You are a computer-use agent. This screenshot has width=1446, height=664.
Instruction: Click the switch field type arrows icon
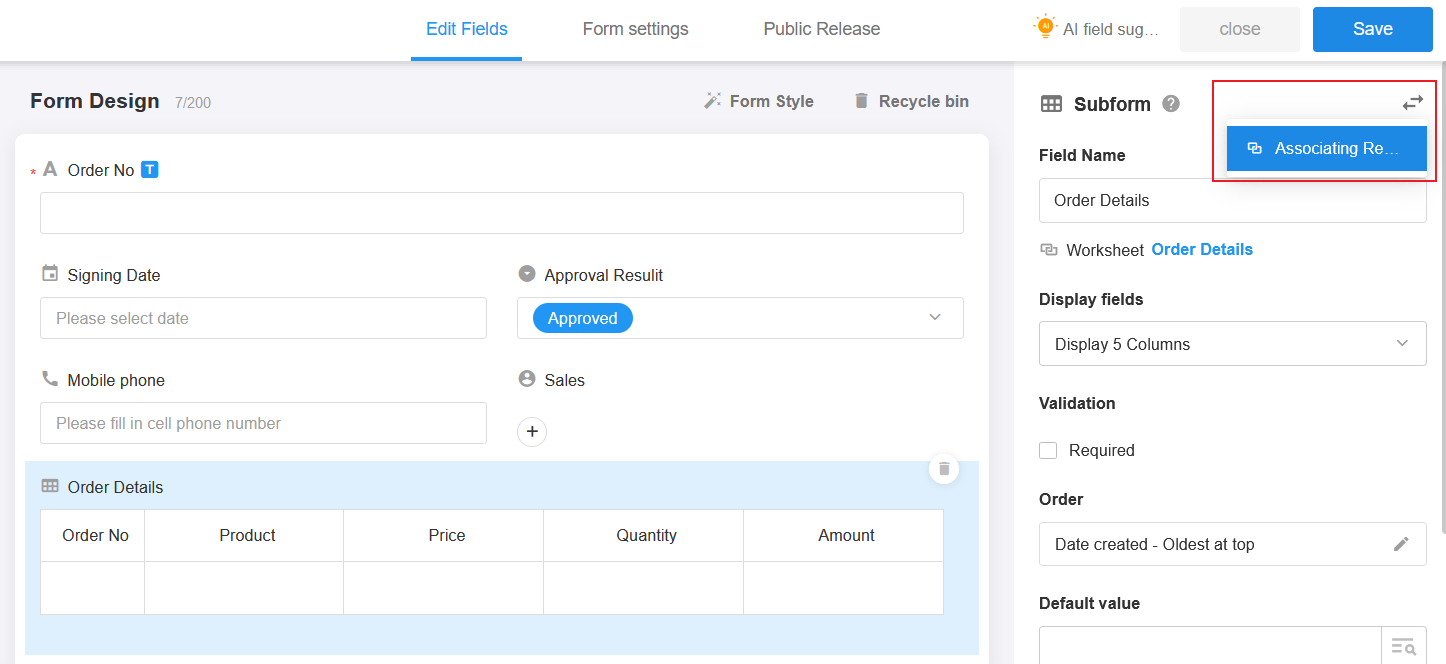click(x=1412, y=102)
